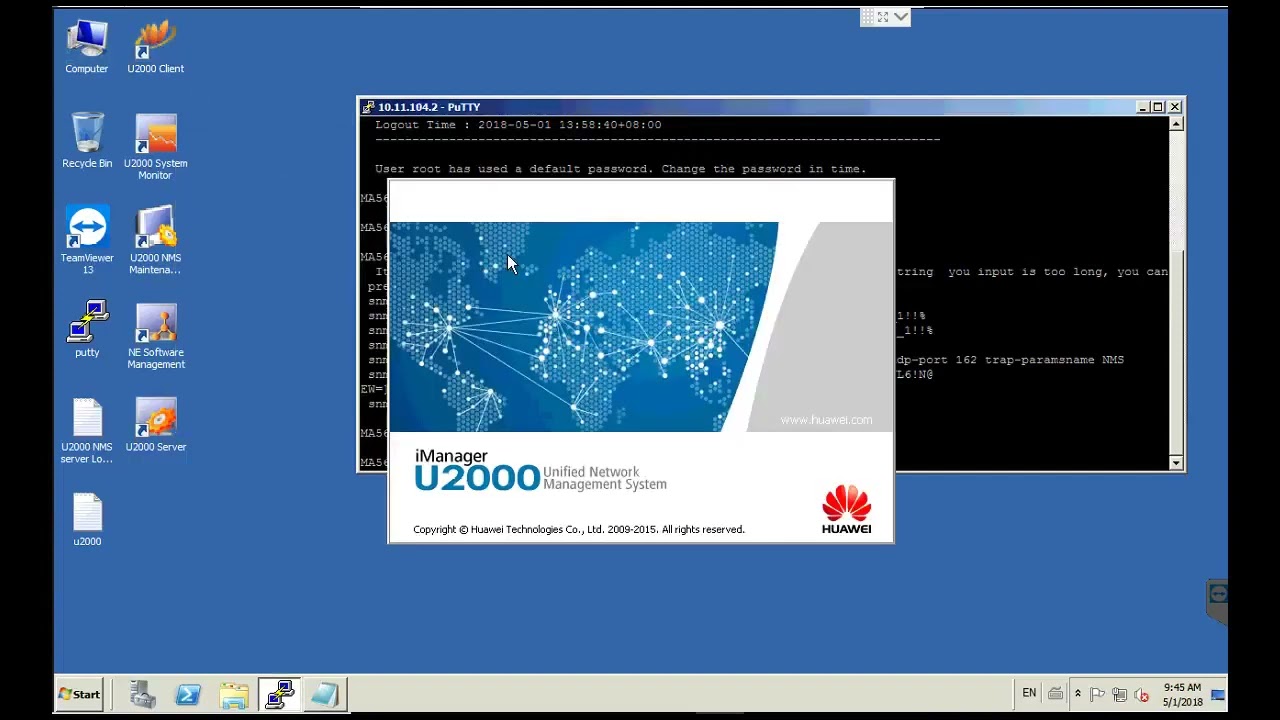The image size is (1280, 720).
Task: Open the PuTTY window system menu icon
Action: [x=368, y=107]
